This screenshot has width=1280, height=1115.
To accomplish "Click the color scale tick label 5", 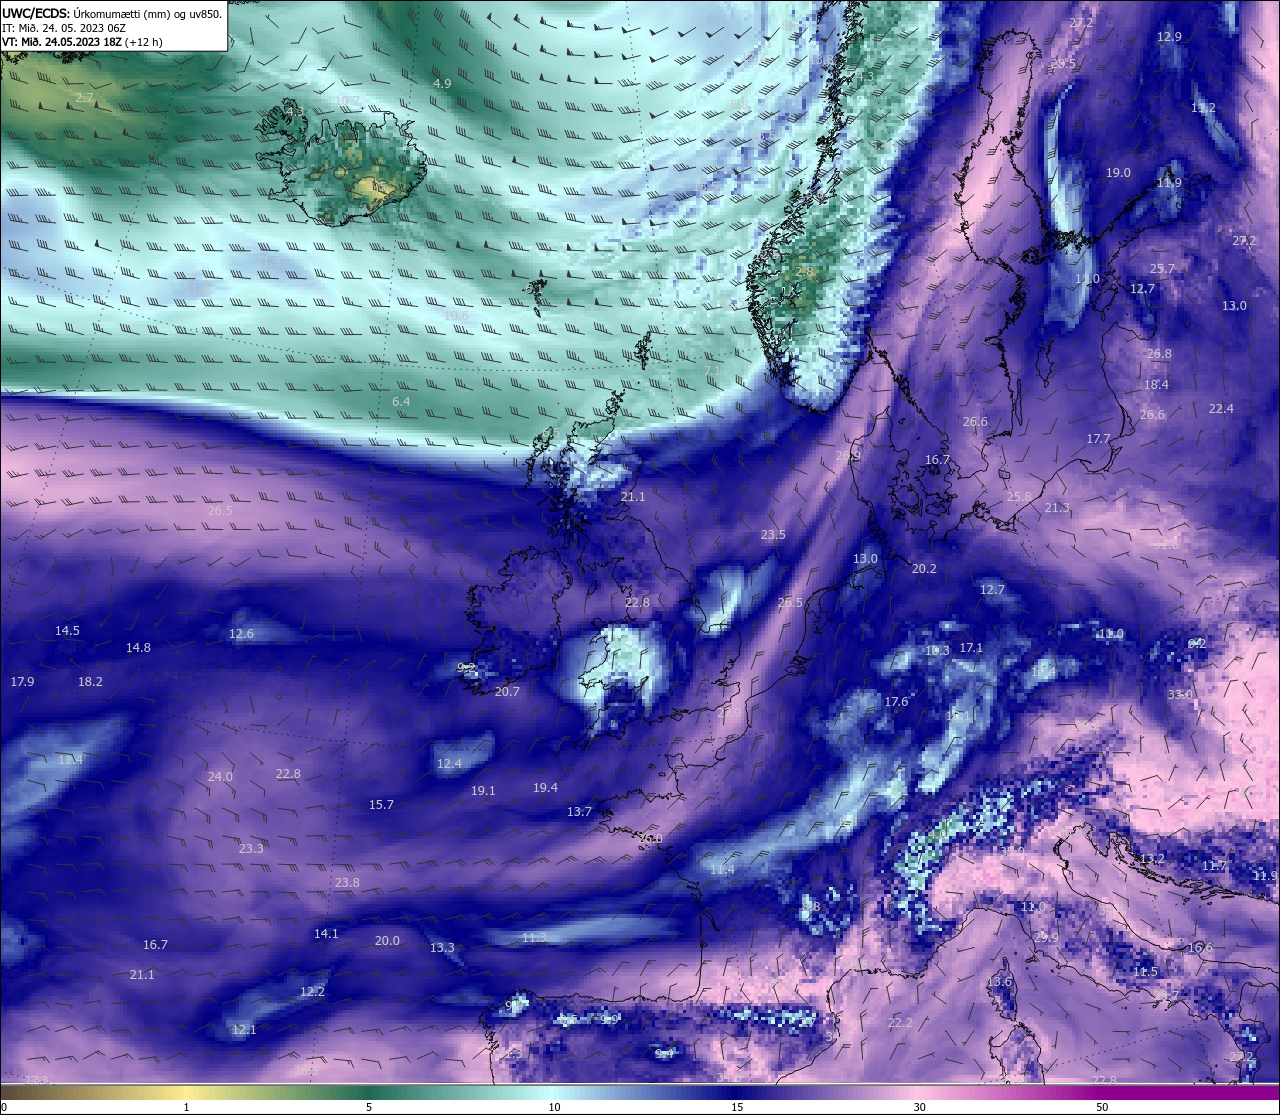I will (x=369, y=1107).
